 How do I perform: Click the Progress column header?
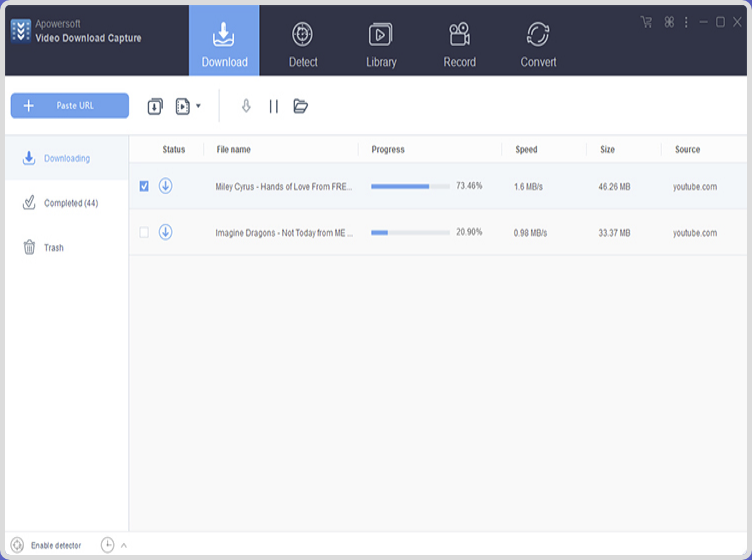(388, 150)
